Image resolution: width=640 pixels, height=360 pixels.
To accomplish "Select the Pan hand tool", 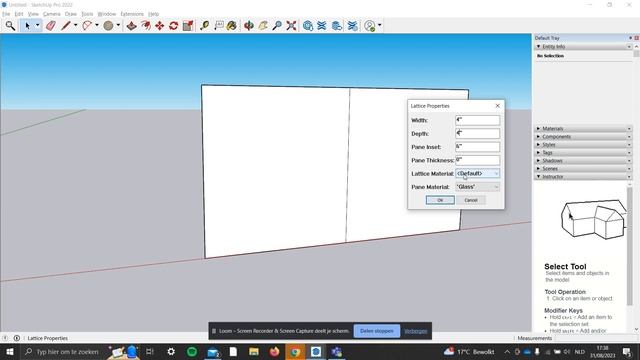I will 263,26.
